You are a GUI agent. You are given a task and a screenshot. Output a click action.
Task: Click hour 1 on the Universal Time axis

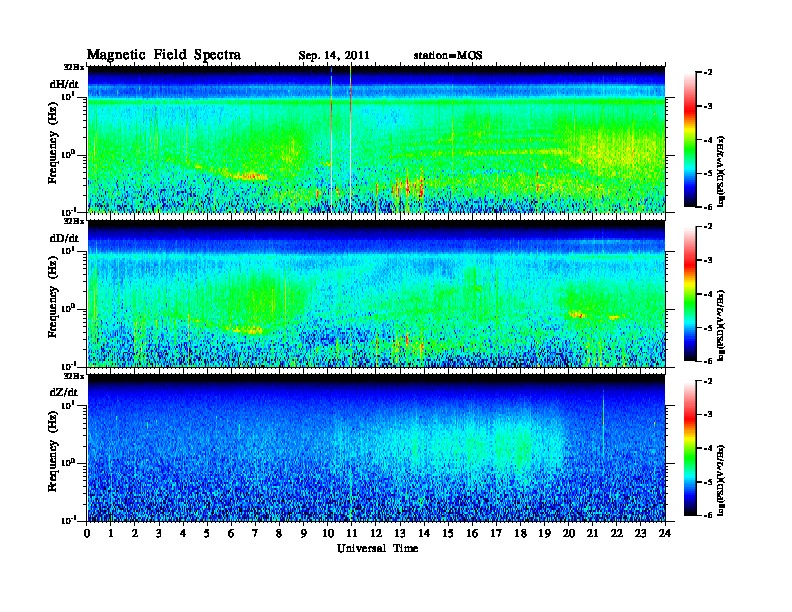point(111,533)
